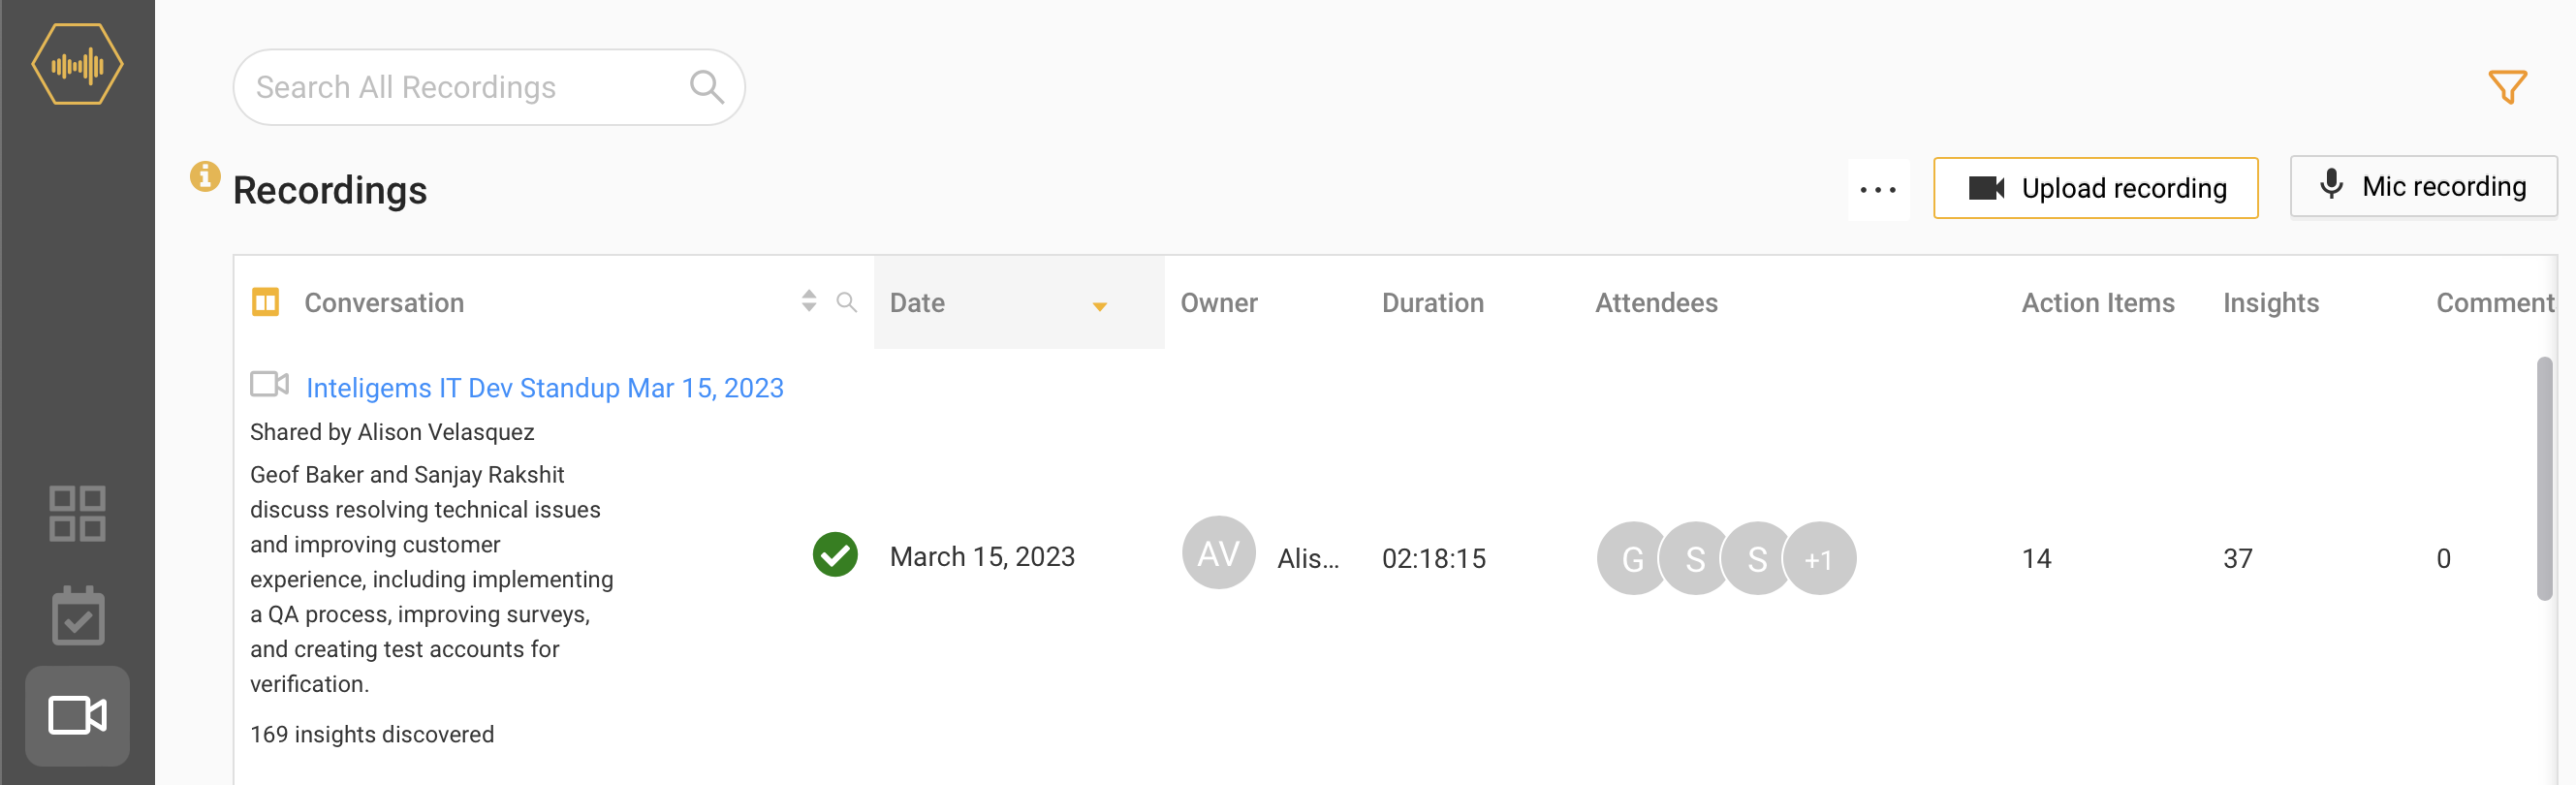Focus the Search All Recordings field

[460, 87]
